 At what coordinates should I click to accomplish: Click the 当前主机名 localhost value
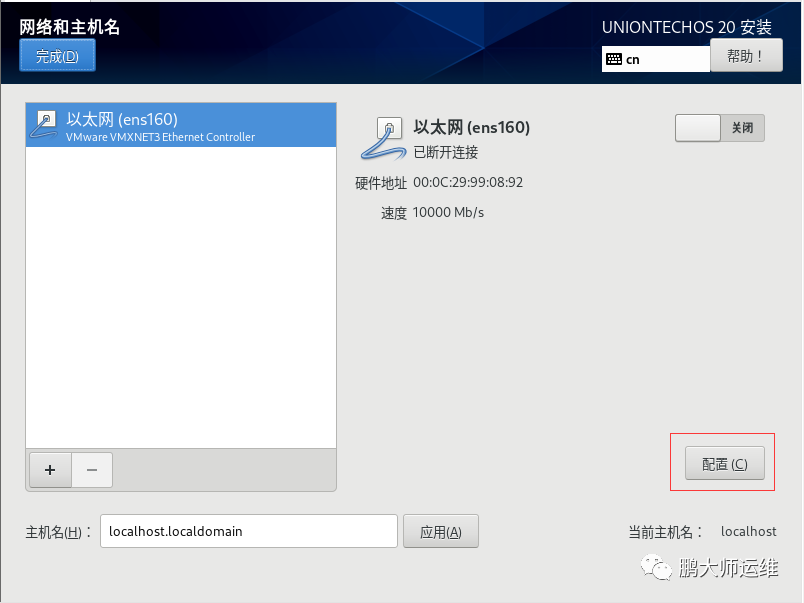[x=749, y=532]
